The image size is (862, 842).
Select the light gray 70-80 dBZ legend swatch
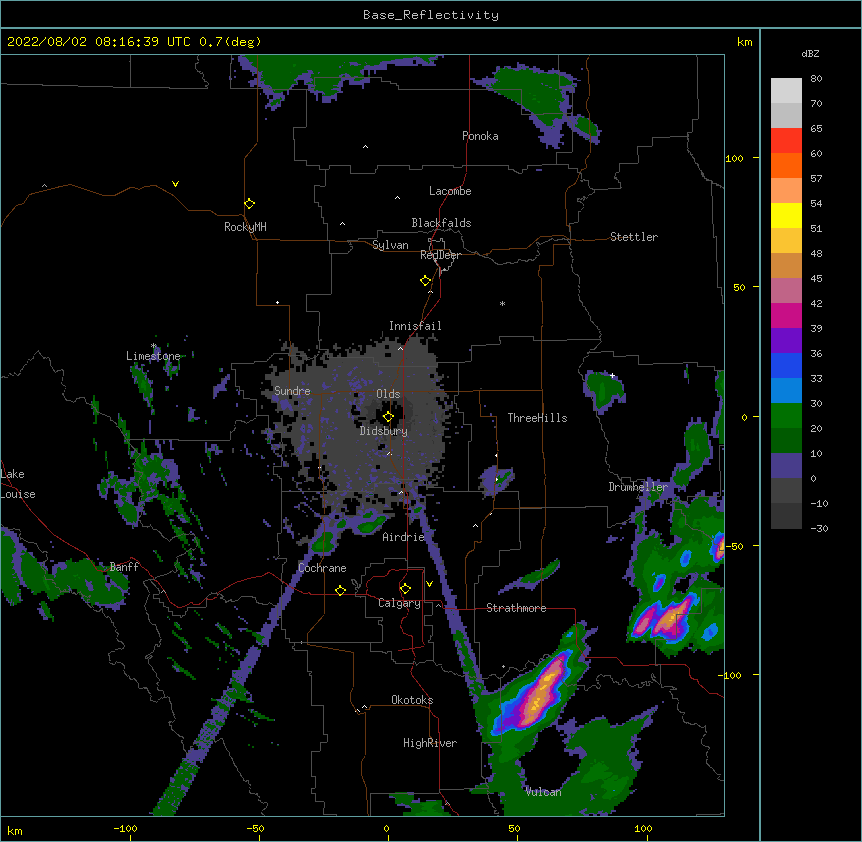click(786, 90)
